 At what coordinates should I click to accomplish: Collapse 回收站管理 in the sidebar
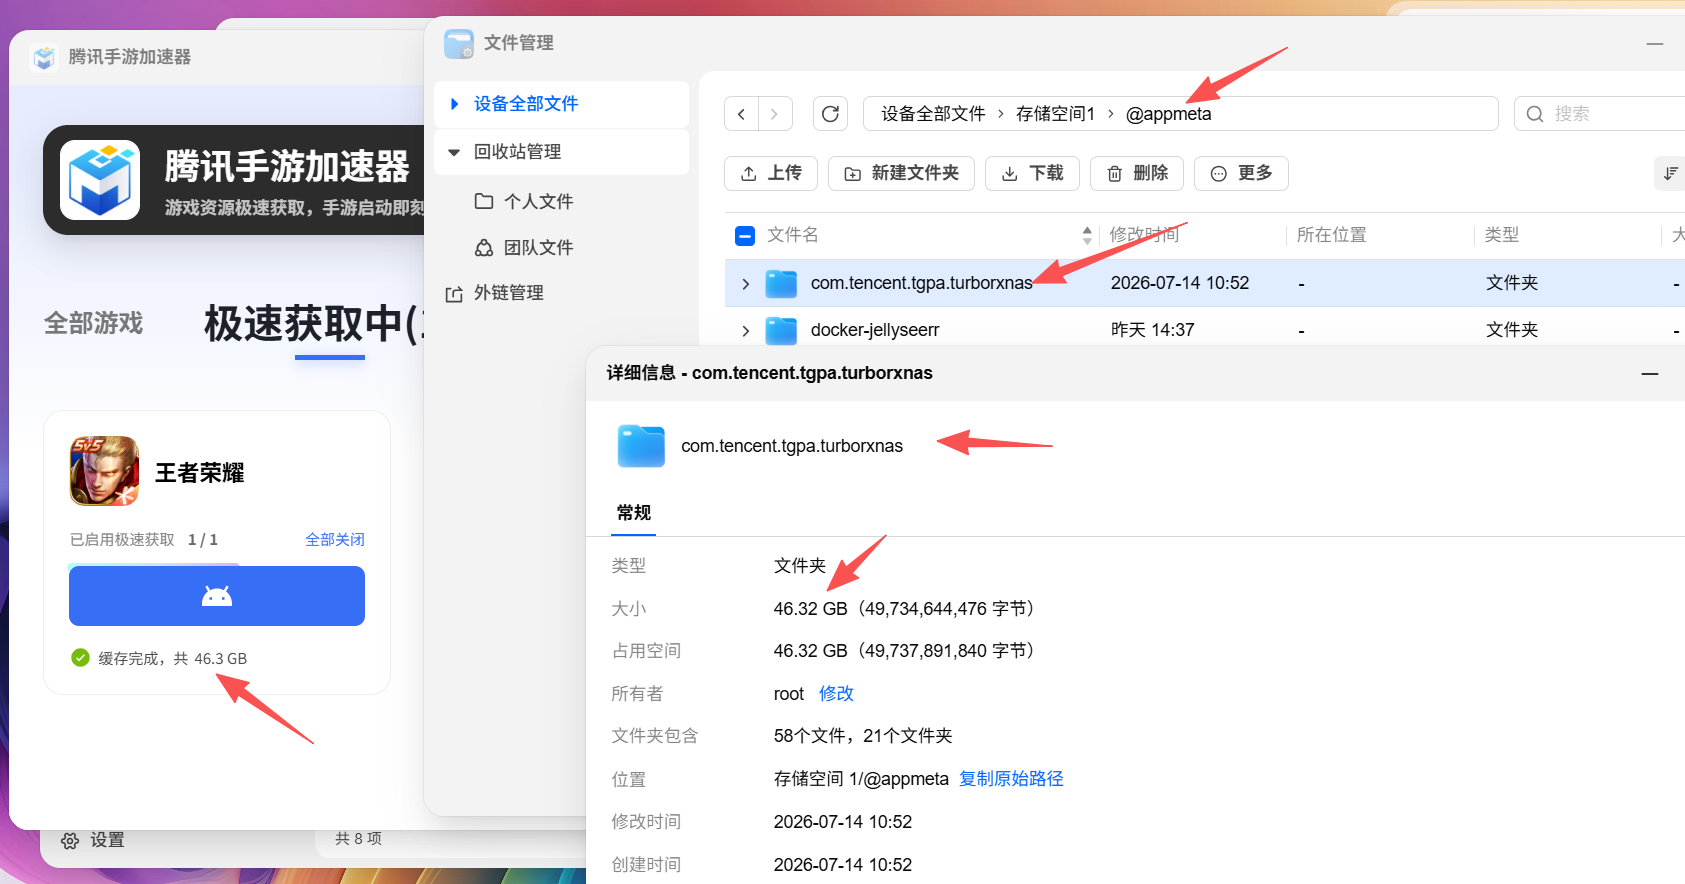tap(454, 152)
